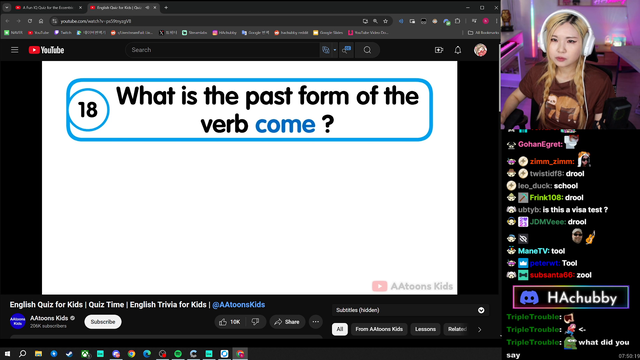Switch to A Fun IQ Quiz tab
Image resolution: width=640 pixels, height=360 pixels.
pyautogui.click(x=47, y=7)
